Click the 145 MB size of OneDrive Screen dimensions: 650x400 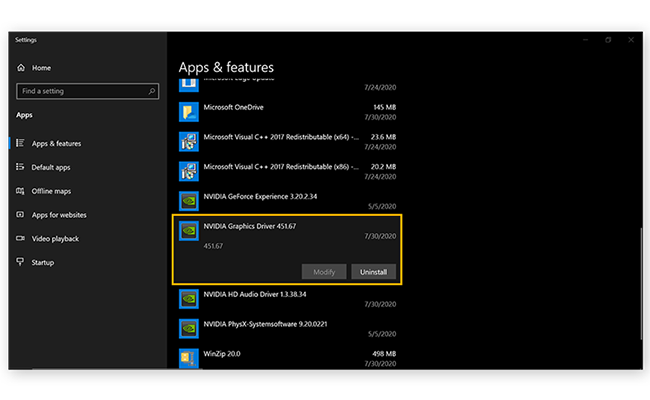384,107
